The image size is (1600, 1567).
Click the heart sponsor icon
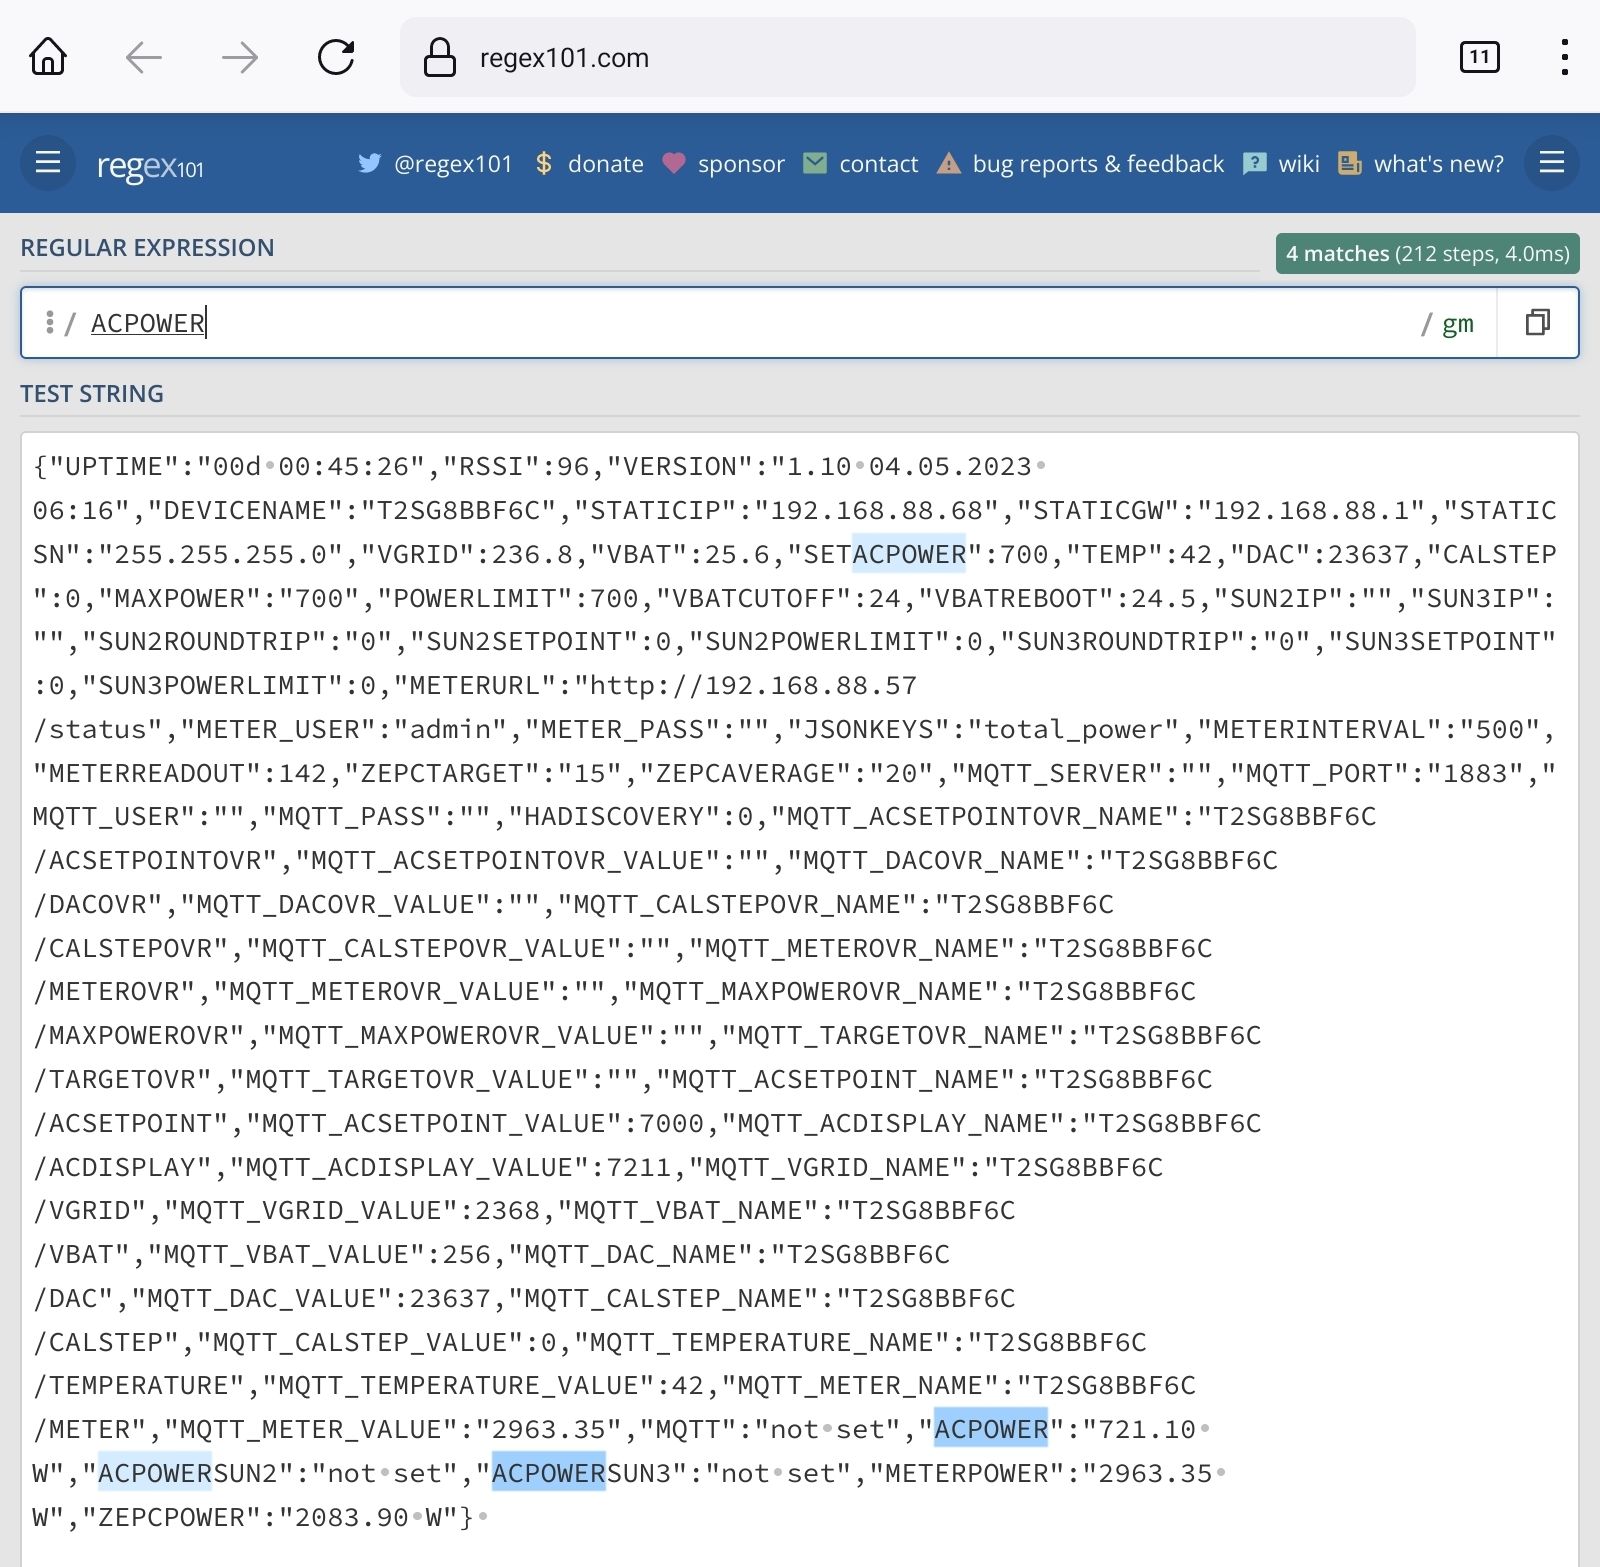pyautogui.click(x=674, y=163)
